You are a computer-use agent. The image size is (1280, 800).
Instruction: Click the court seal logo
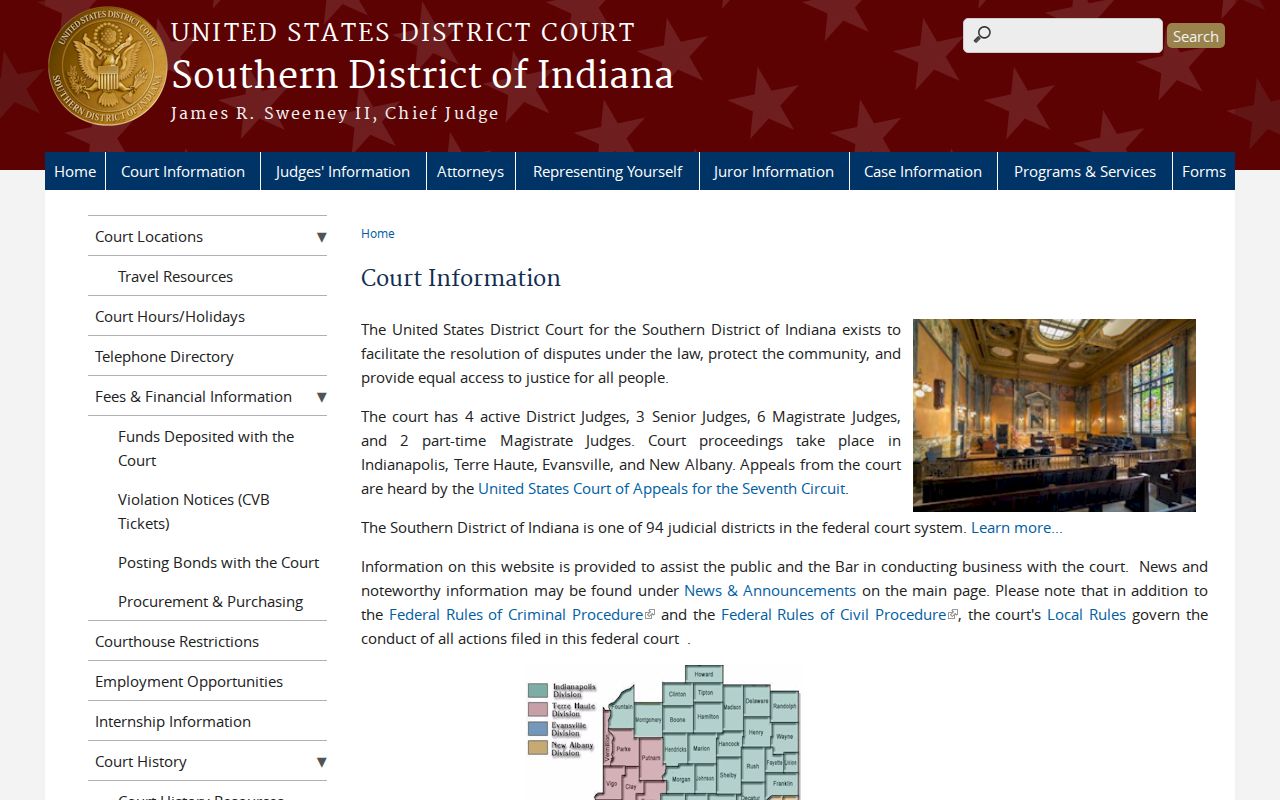point(107,67)
